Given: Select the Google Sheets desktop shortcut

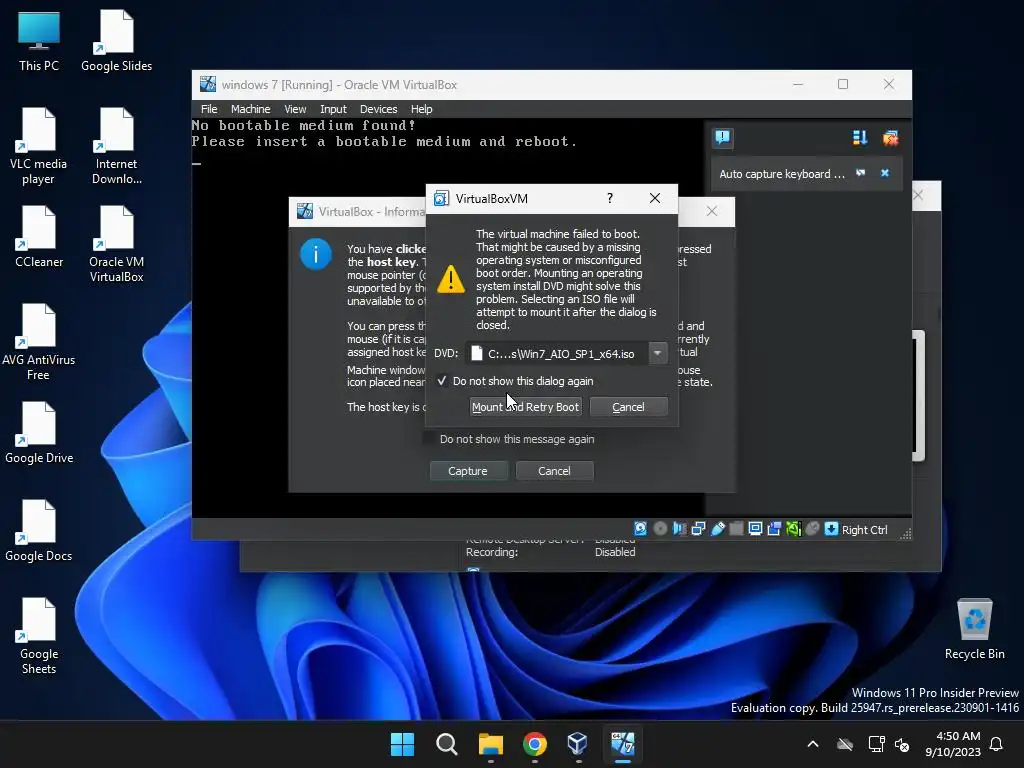Looking at the screenshot, I should pos(39,636).
